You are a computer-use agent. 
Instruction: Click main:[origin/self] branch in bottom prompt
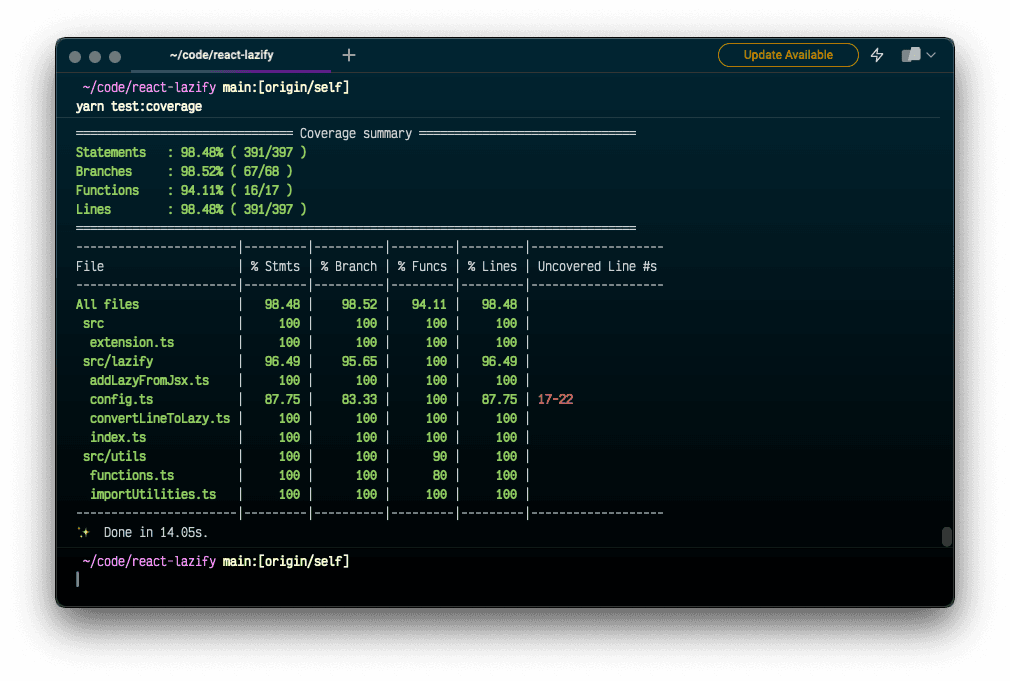coord(286,561)
